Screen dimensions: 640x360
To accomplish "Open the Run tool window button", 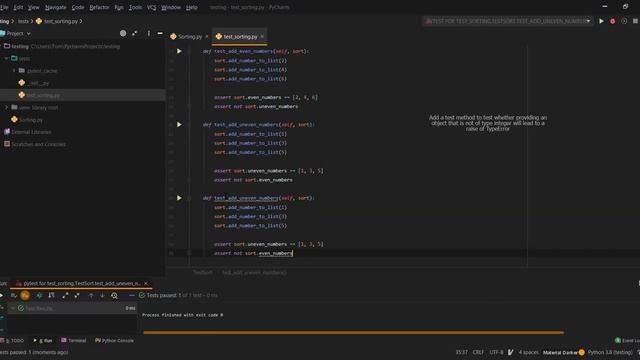I will 43,340.
